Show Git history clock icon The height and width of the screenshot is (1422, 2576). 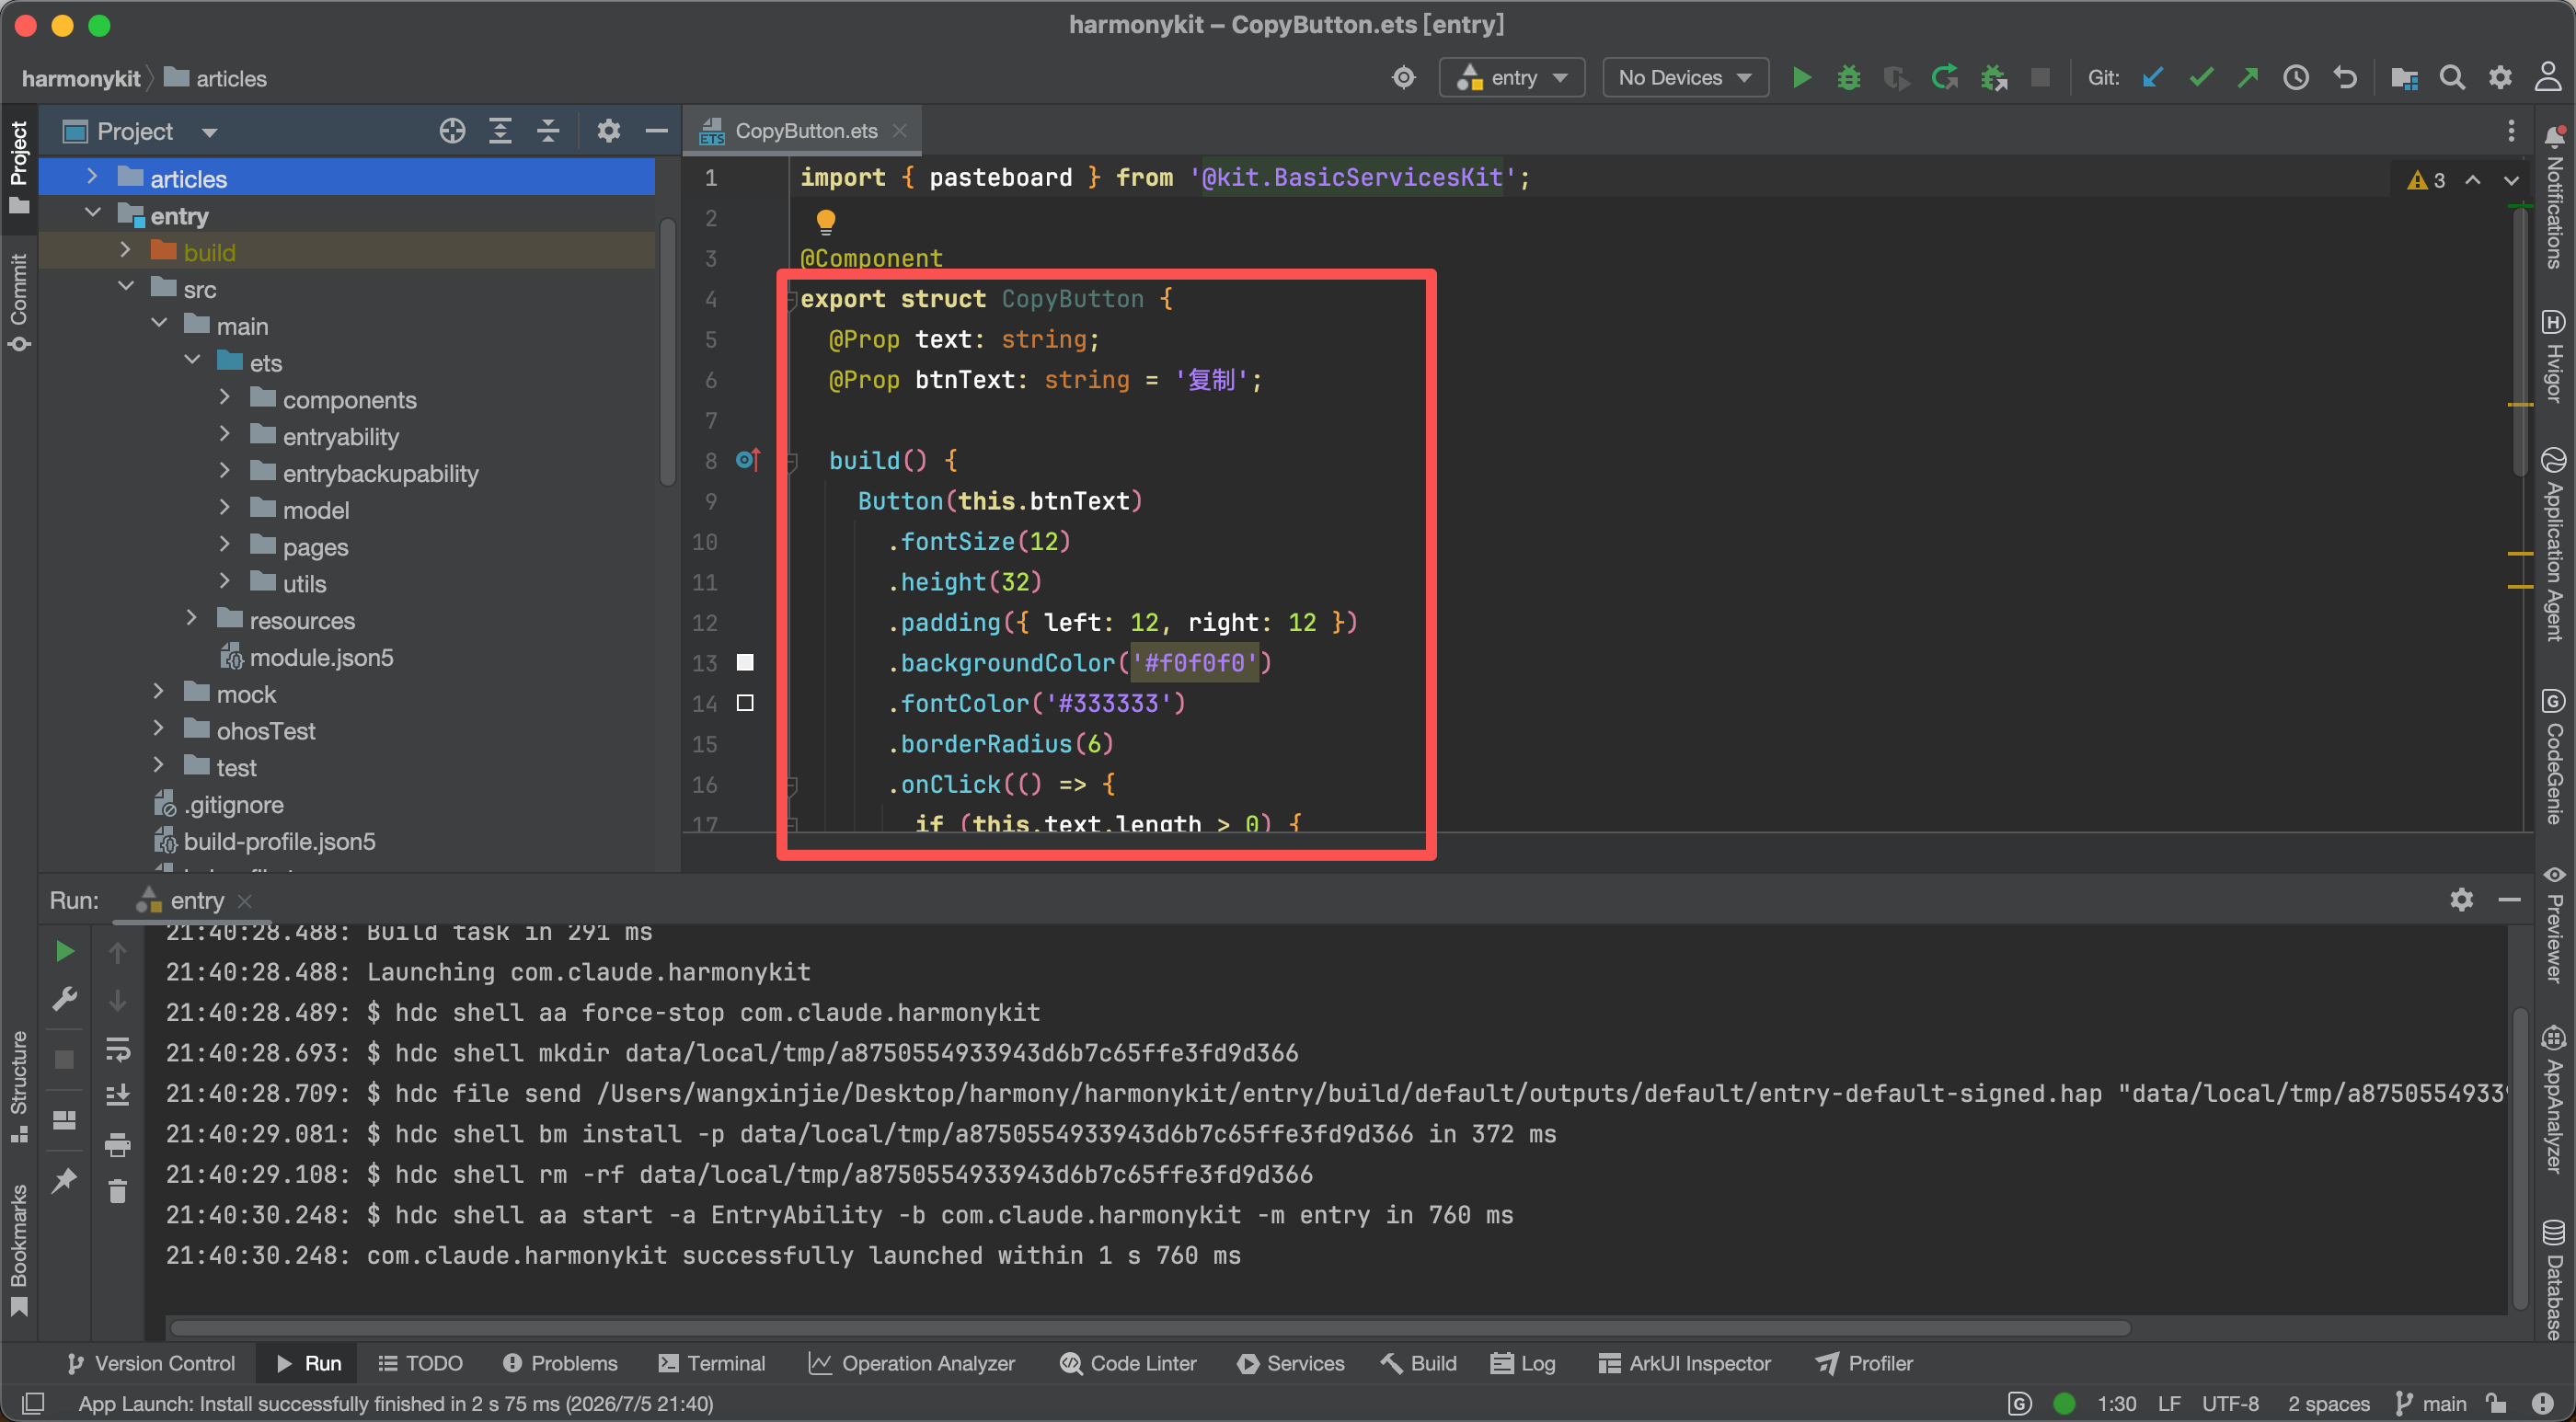[x=2296, y=78]
